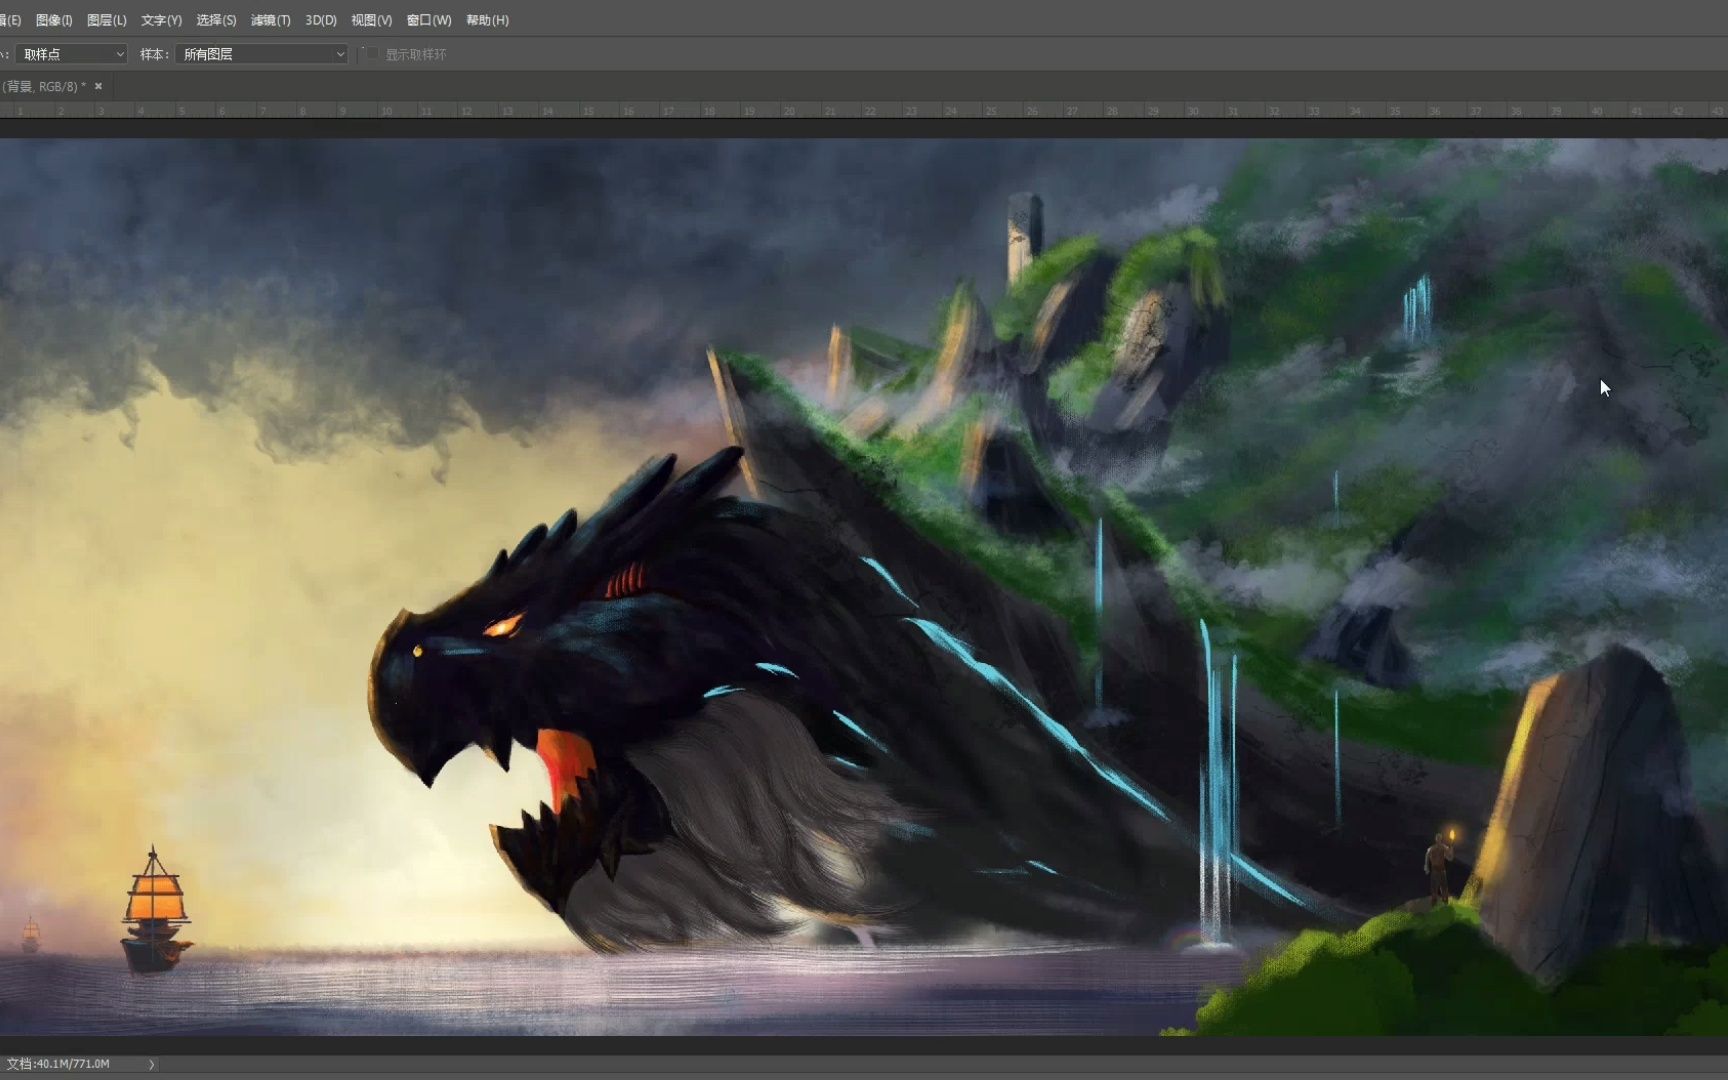Expand the 所有图层 sample dropdown
The image size is (1728, 1080).
[x=262, y=54]
